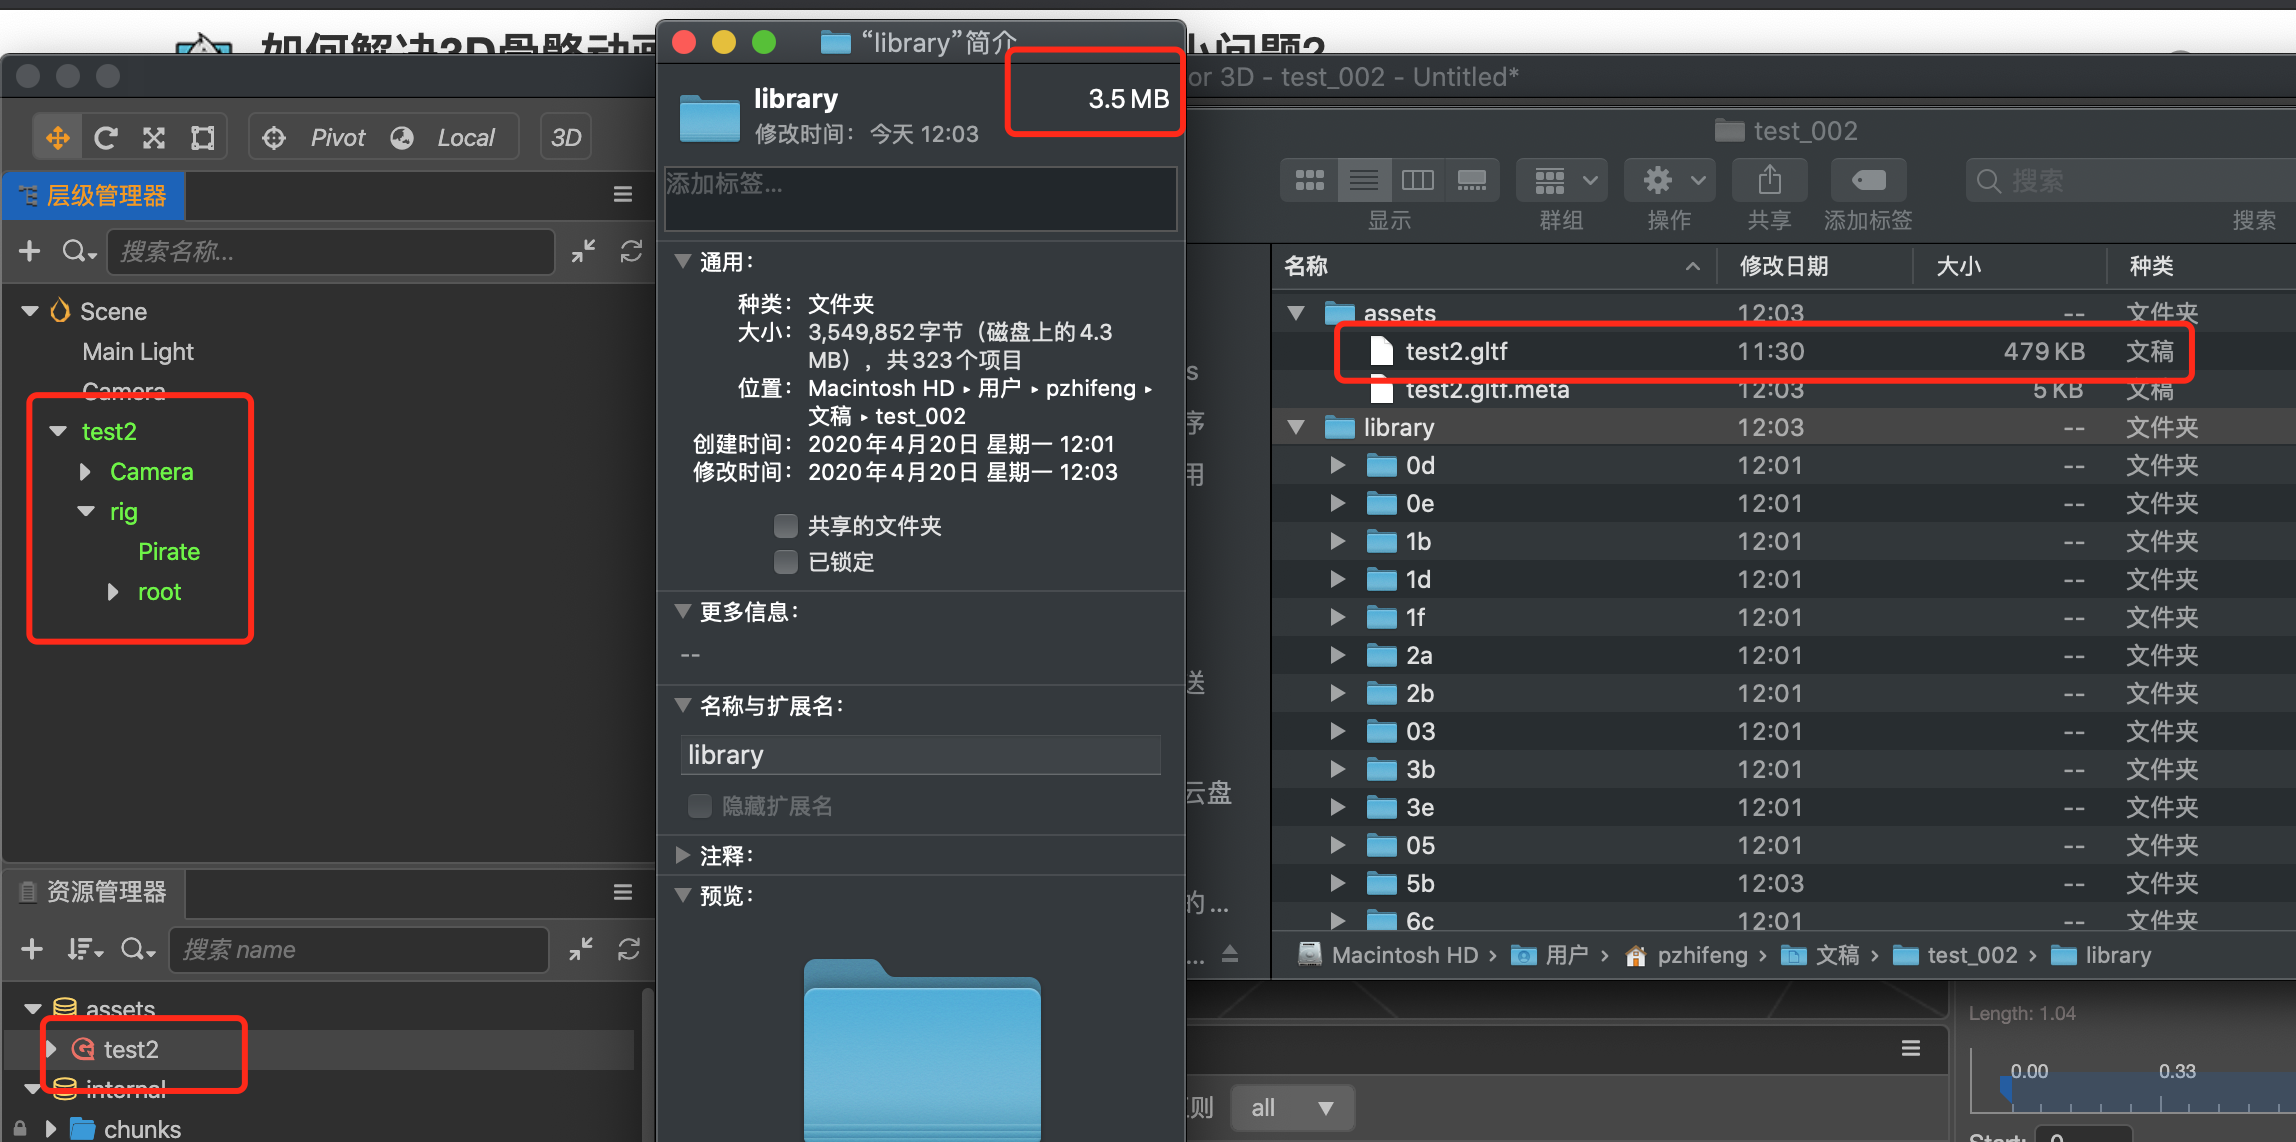Toggle the 3D view mode button
Screen dimensions: 2296x1142
[566, 138]
